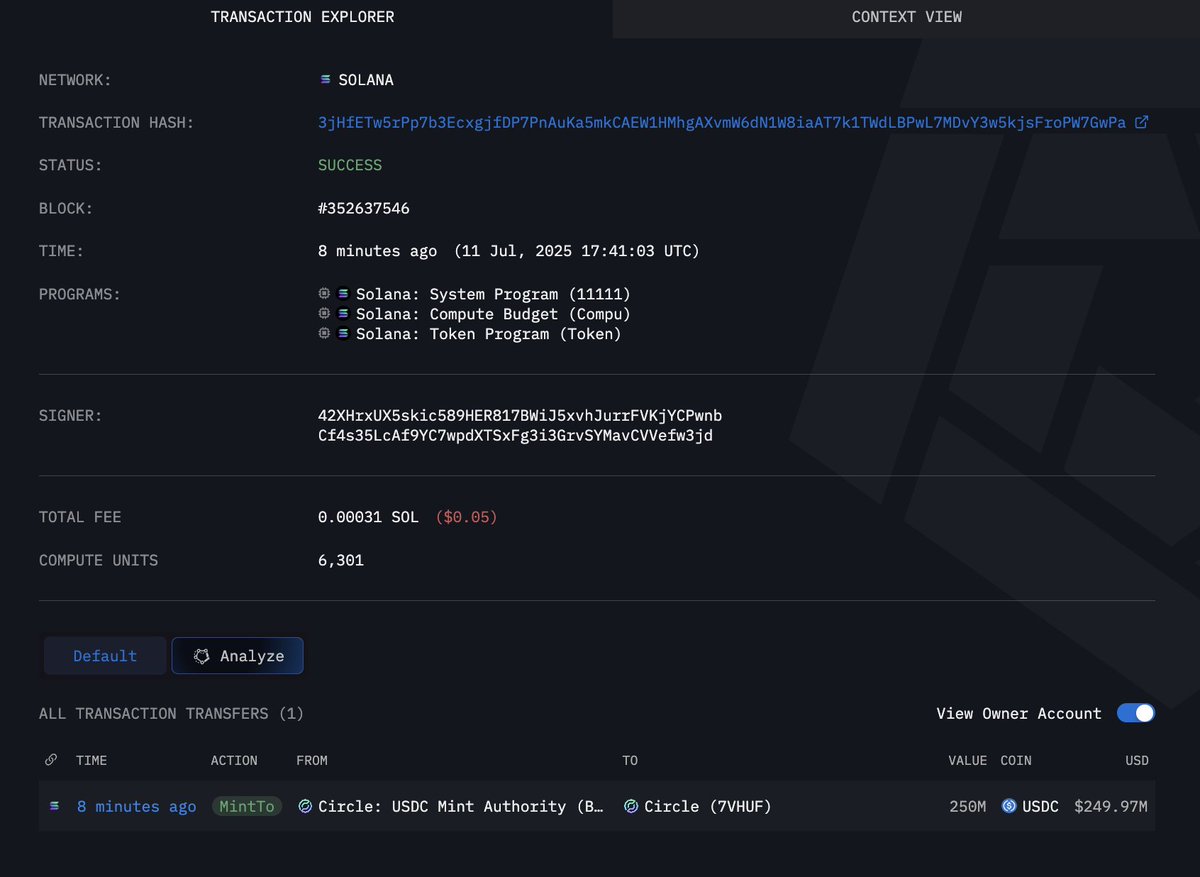Open the USDC coin link
Viewport: 1200px width, 877px height.
point(1040,806)
